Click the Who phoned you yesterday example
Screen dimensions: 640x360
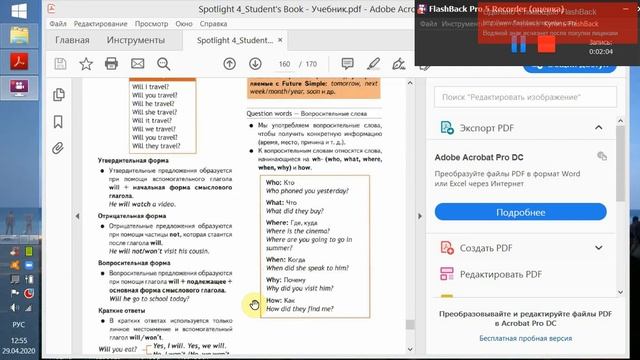pos(307,191)
